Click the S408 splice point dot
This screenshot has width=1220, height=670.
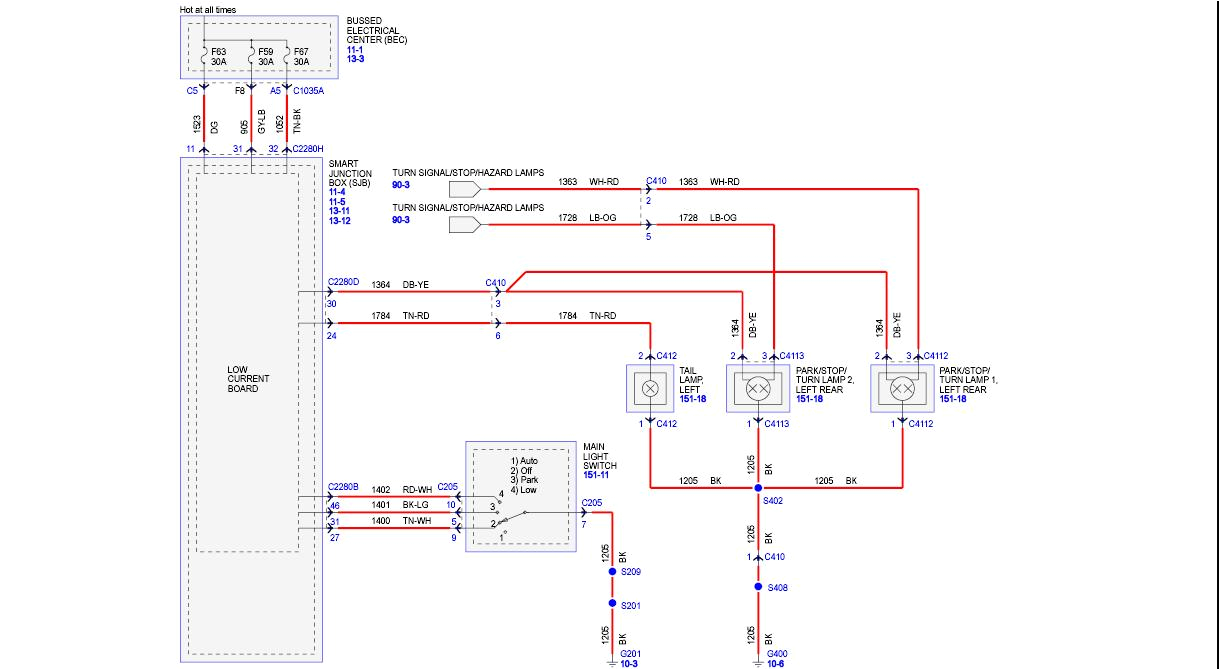point(758,587)
